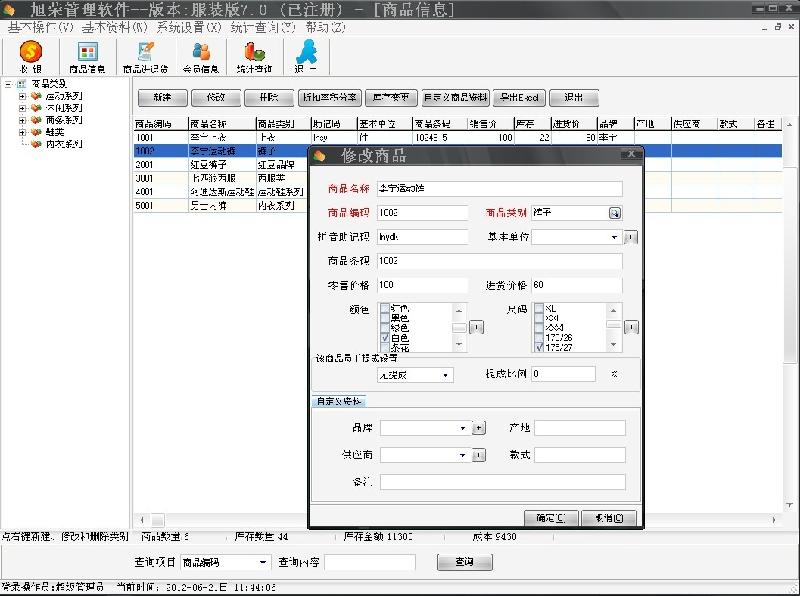Expand the 运动系列 tree node

22,95
